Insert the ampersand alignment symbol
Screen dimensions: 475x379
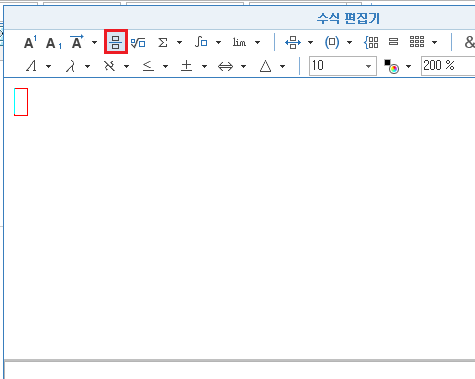pyautogui.click(x=469, y=42)
